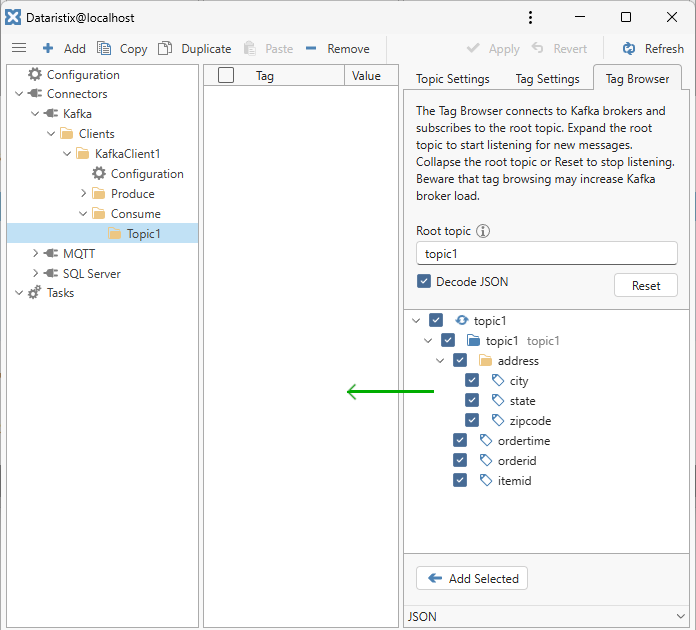Viewport: 696px width, 630px height.
Task: Toggle the select-all checkbox in Tag header
Action: pyautogui.click(x=226, y=76)
